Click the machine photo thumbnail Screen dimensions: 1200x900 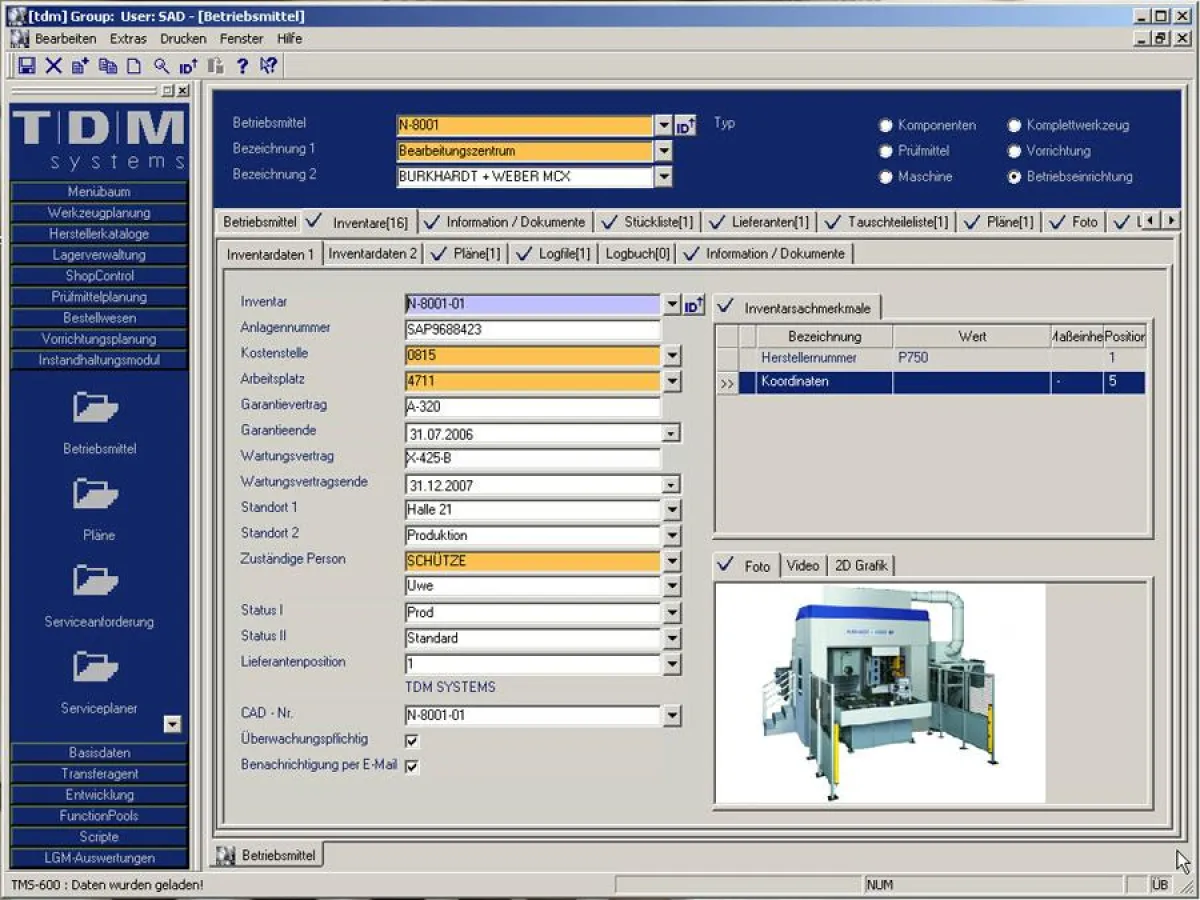[878, 692]
